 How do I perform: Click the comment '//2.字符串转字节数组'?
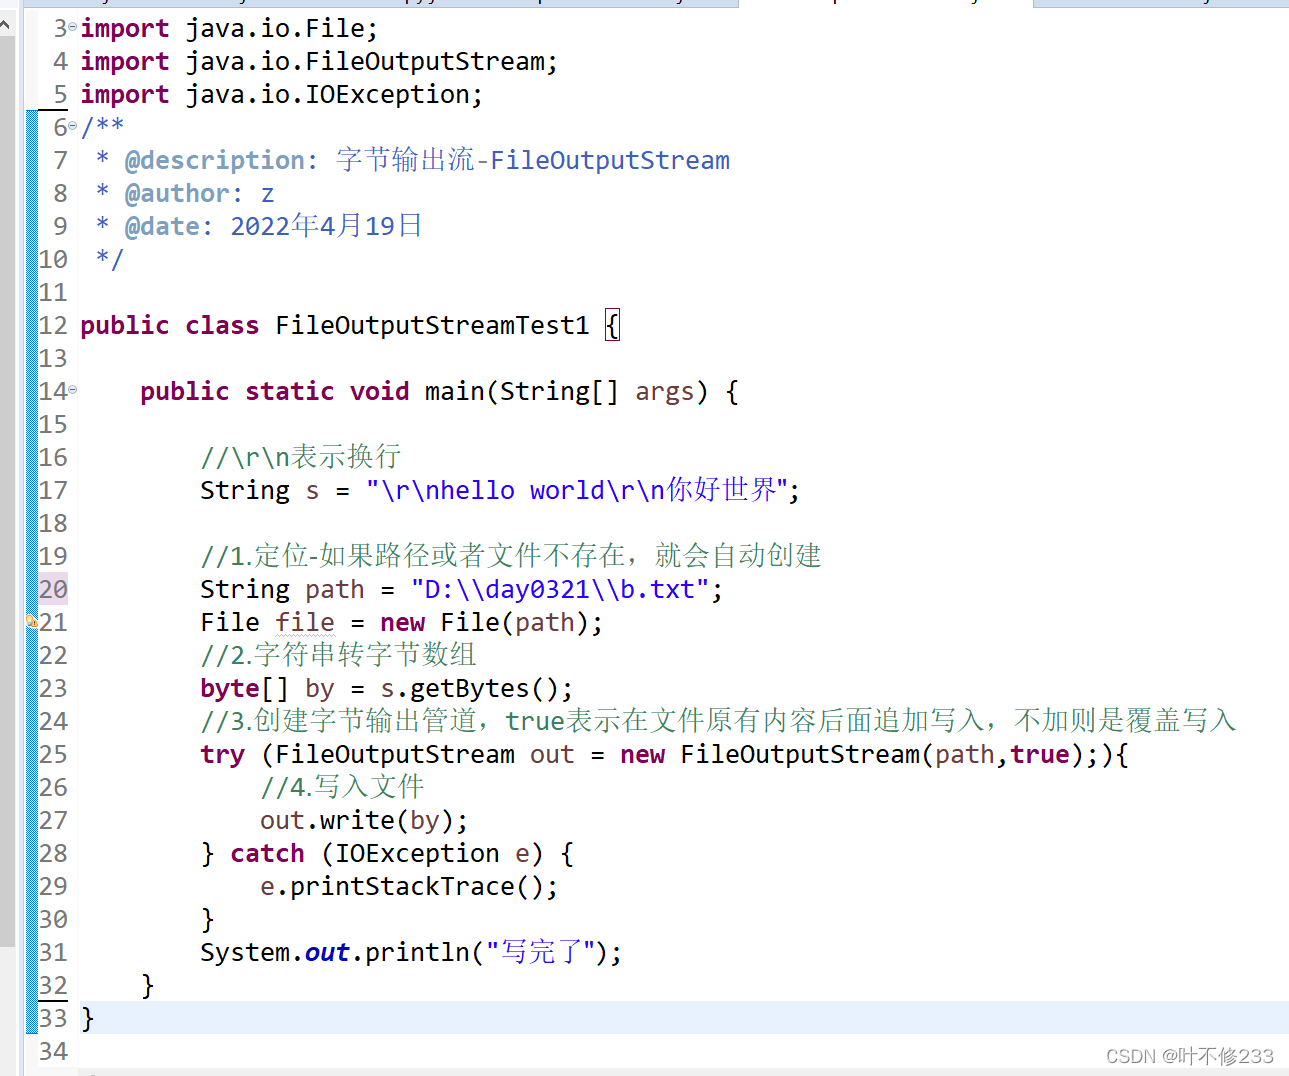[338, 655]
